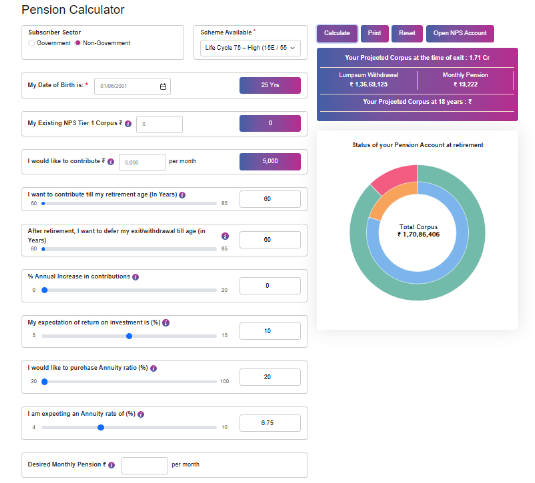Image resolution: width=535 pixels, height=483 pixels.
Task: Click Status of your Pension Account title
Action: pyautogui.click(x=418, y=145)
